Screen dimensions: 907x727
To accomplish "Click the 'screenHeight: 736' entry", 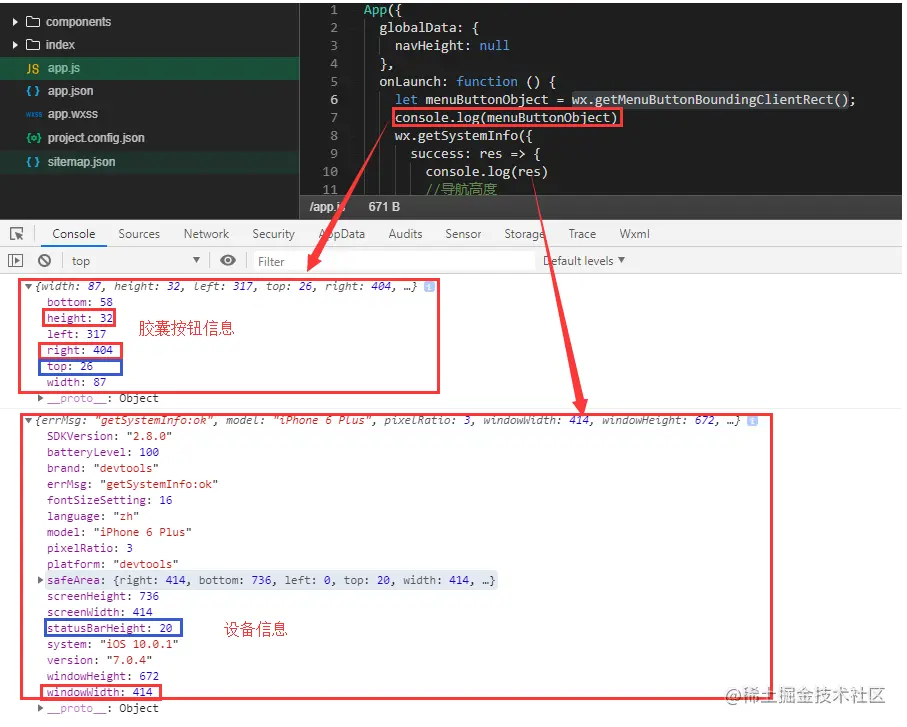I will (103, 596).
